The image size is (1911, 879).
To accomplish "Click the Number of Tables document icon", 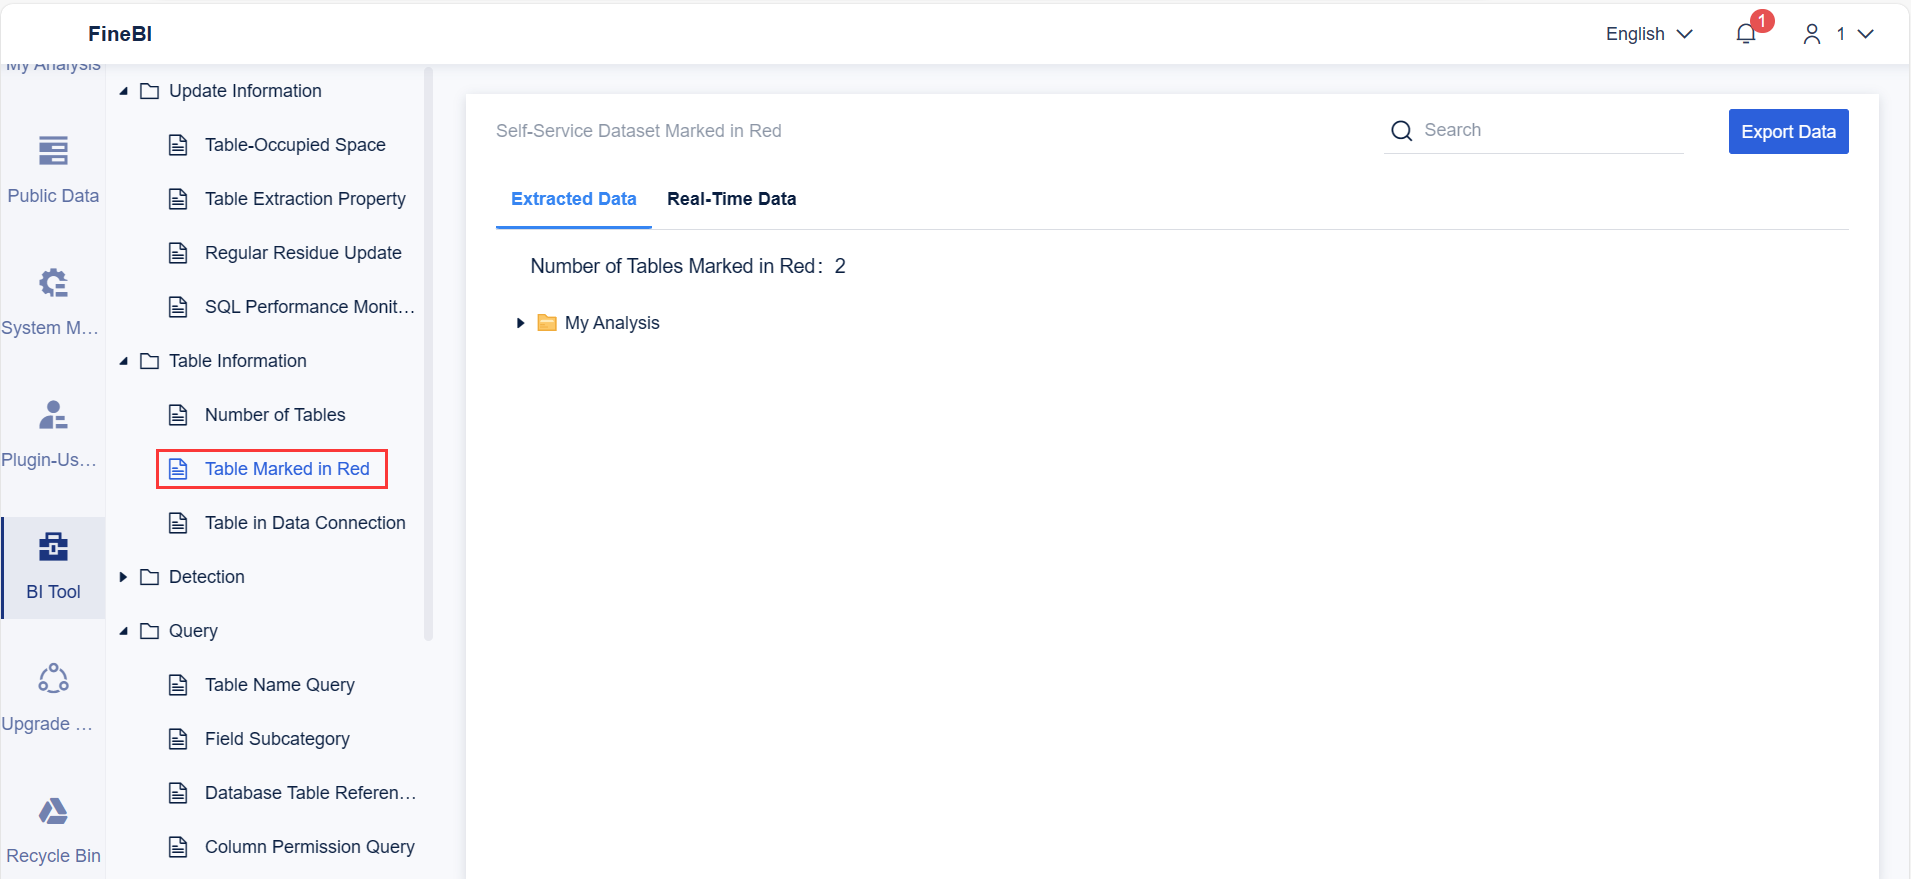I will [x=178, y=415].
